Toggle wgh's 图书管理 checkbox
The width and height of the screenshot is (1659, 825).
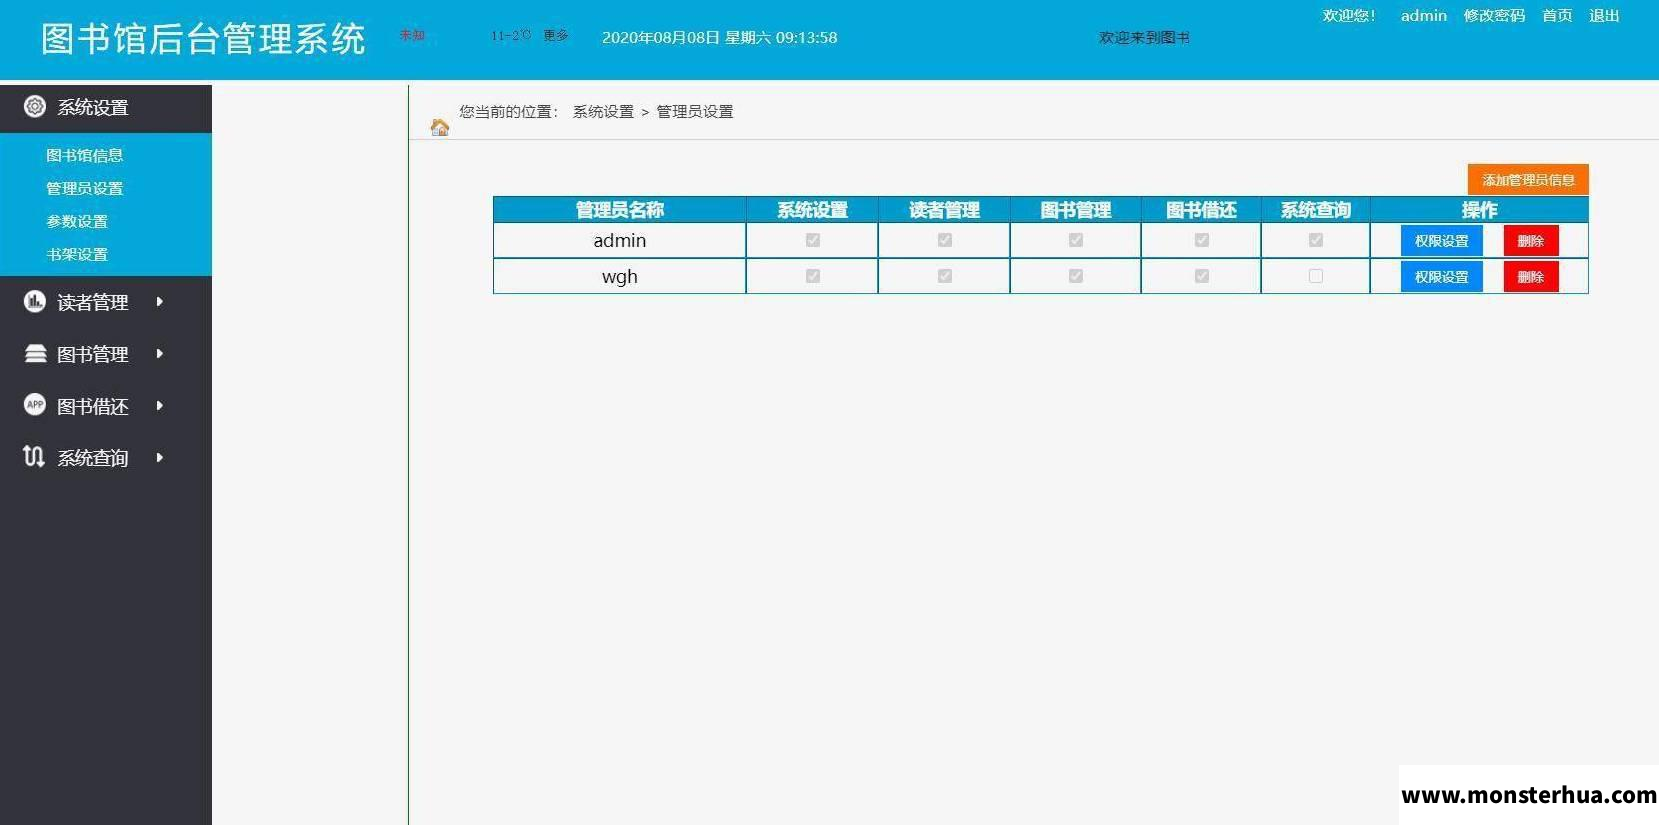tap(1076, 276)
